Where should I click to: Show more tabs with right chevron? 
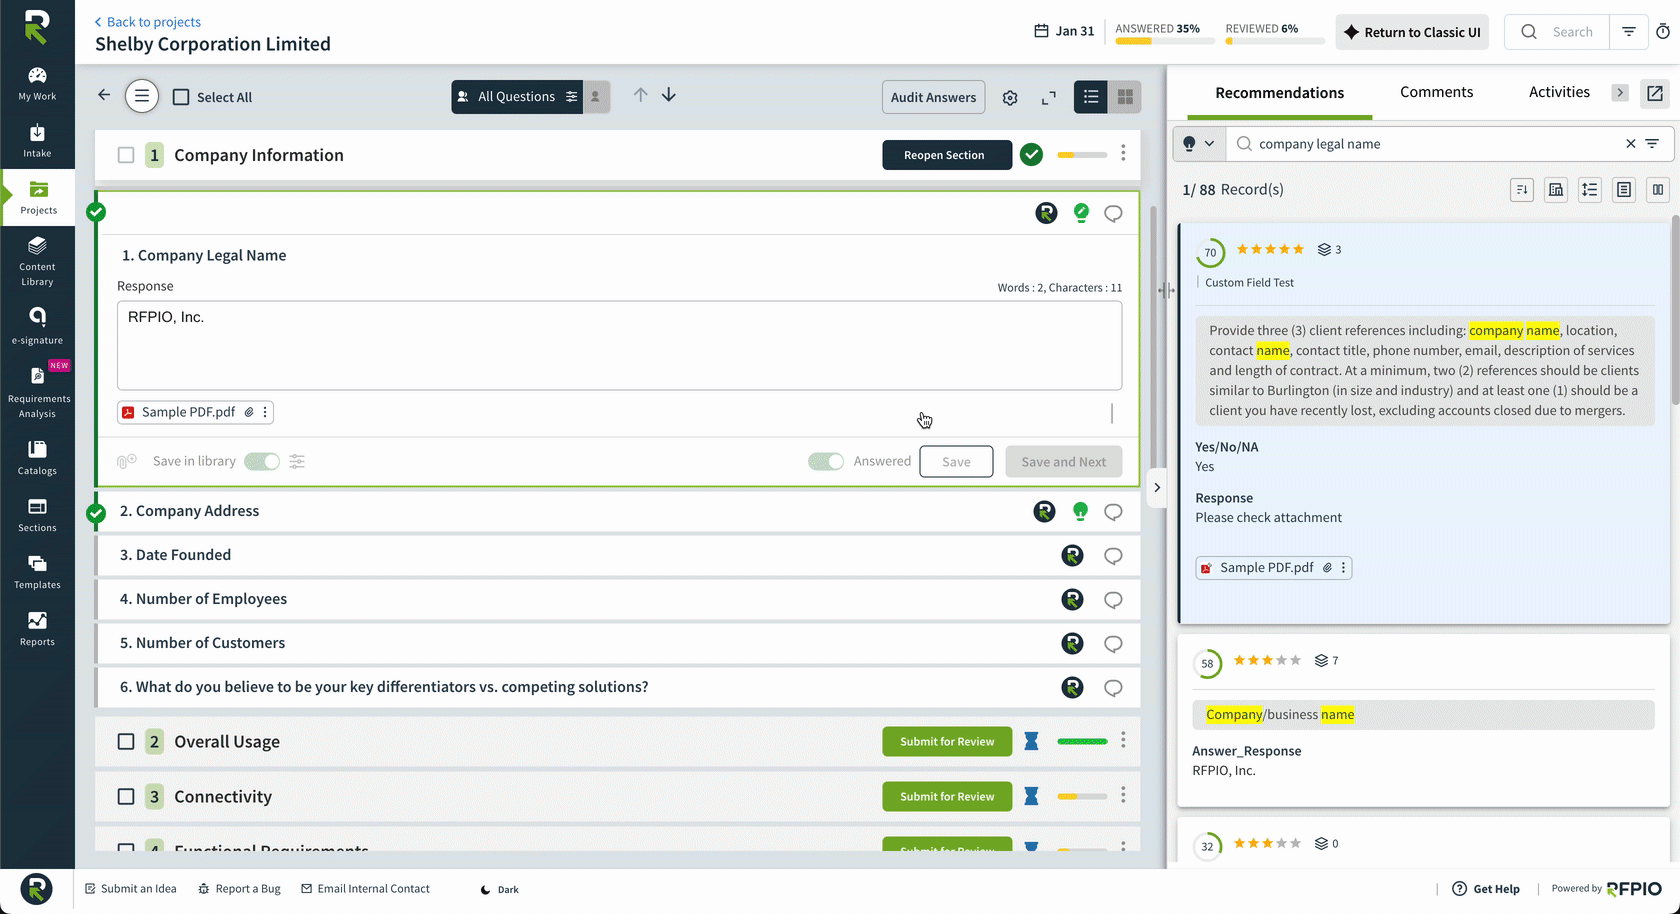[1620, 93]
